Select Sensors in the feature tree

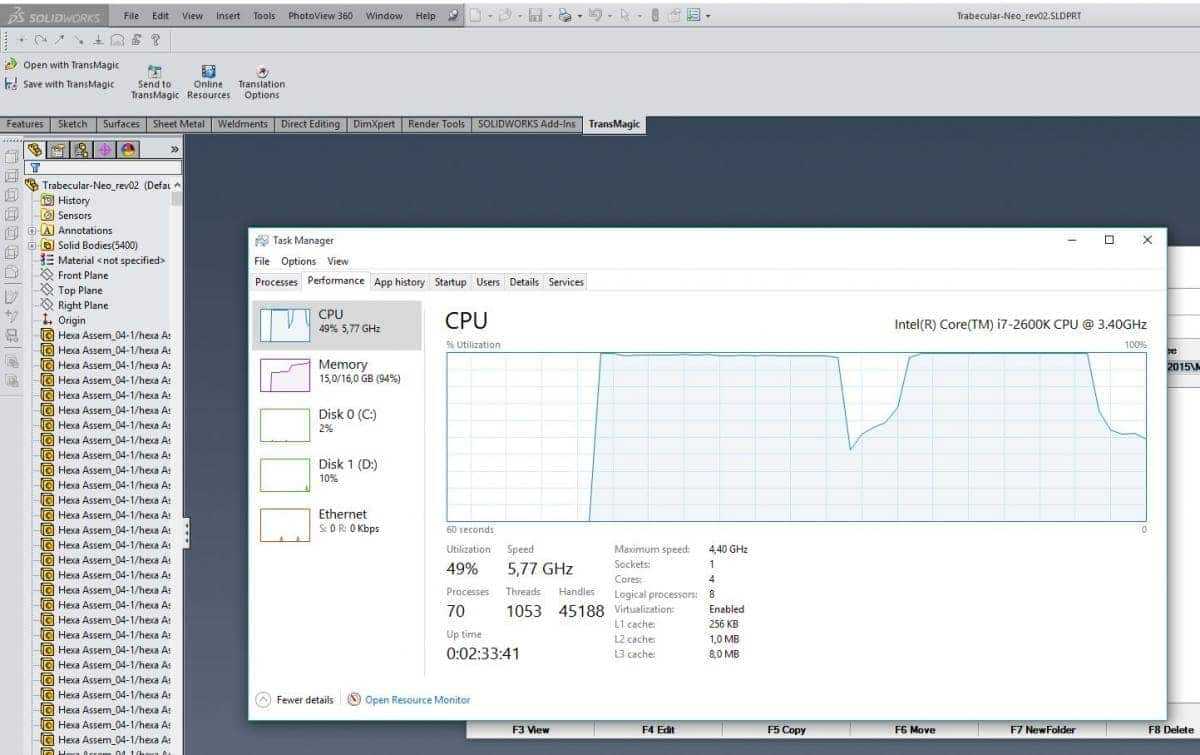coord(74,215)
